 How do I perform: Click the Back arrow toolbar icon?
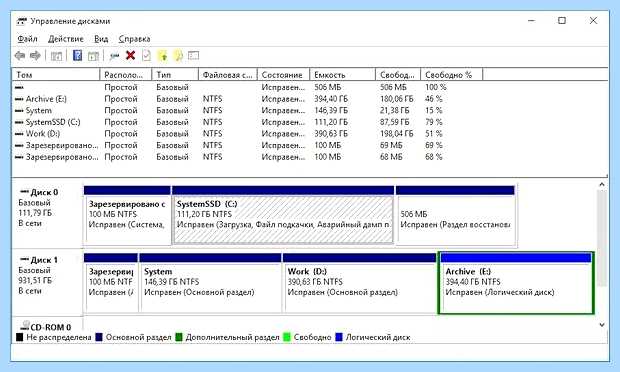pos(20,56)
